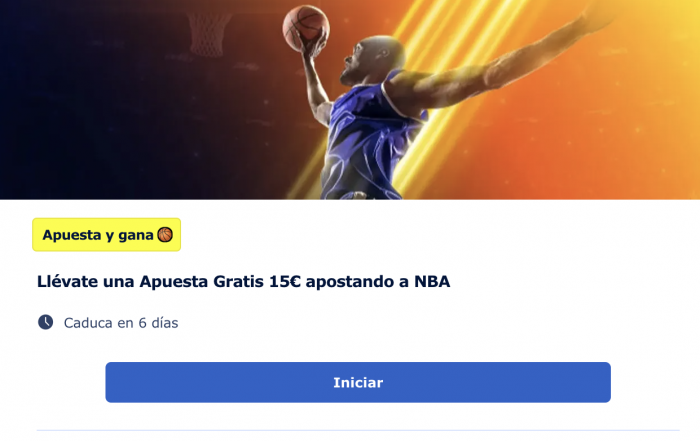This screenshot has width=700, height=441.
Task: Open the Apuesta Gratis 15€ NBA promotion title
Action: tap(243, 282)
